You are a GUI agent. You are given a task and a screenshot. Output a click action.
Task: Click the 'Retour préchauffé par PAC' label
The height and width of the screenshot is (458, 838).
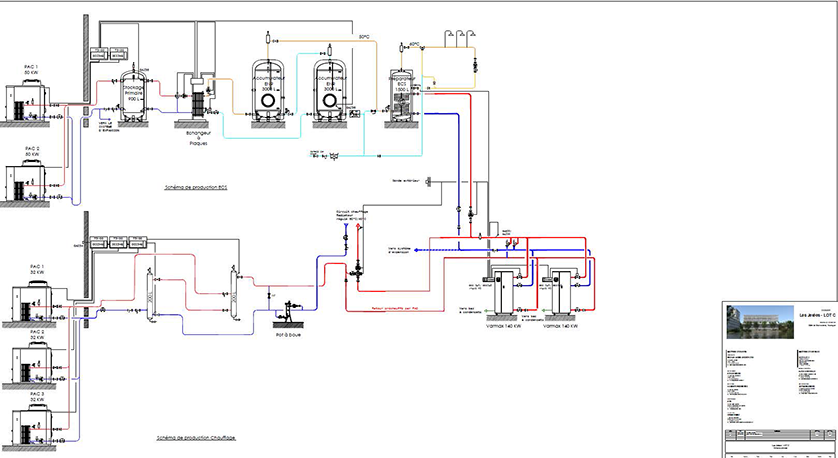point(394,309)
